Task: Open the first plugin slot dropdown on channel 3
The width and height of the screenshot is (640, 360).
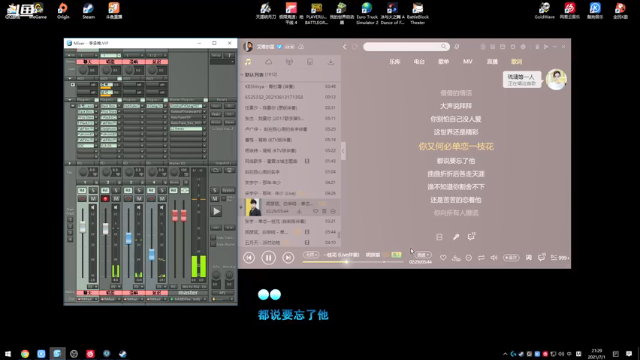Action: (142, 106)
